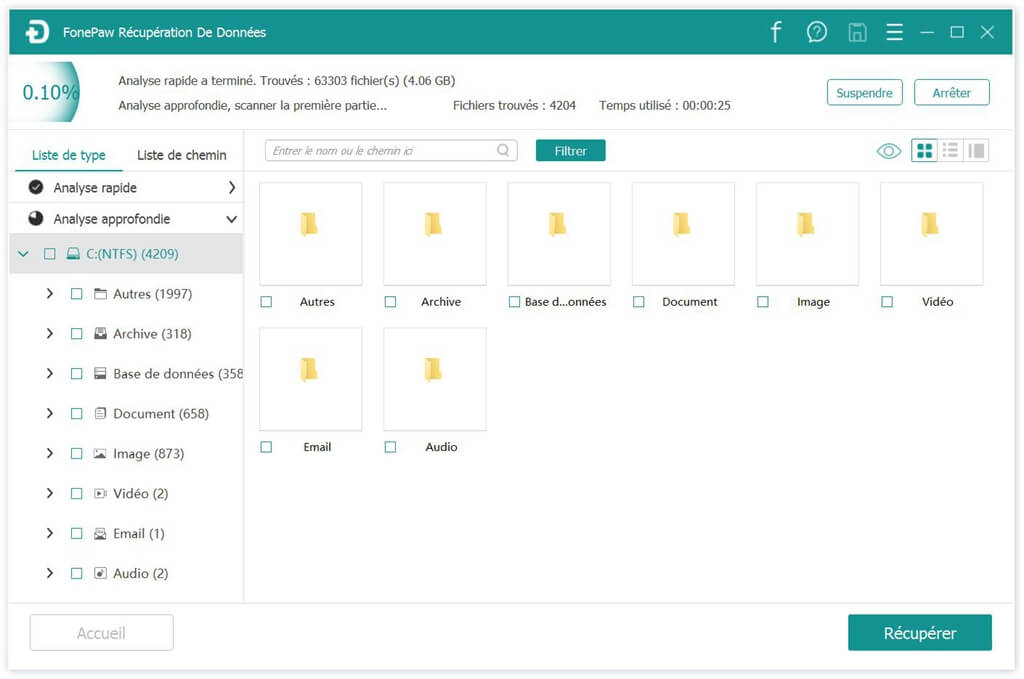
Task: Open the FonePaw hamburger menu
Action: pyautogui.click(x=894, y=31)
